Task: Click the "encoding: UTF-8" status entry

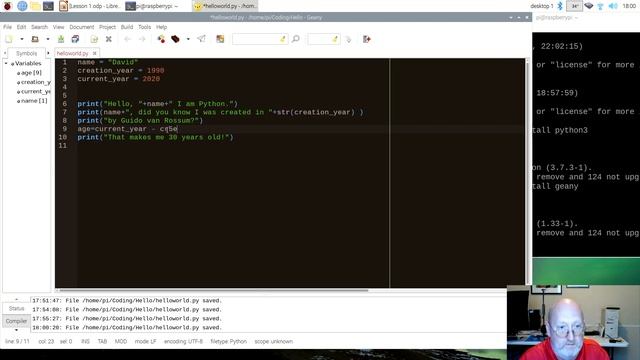Action: pyautogui.click(x=183, y=341)
